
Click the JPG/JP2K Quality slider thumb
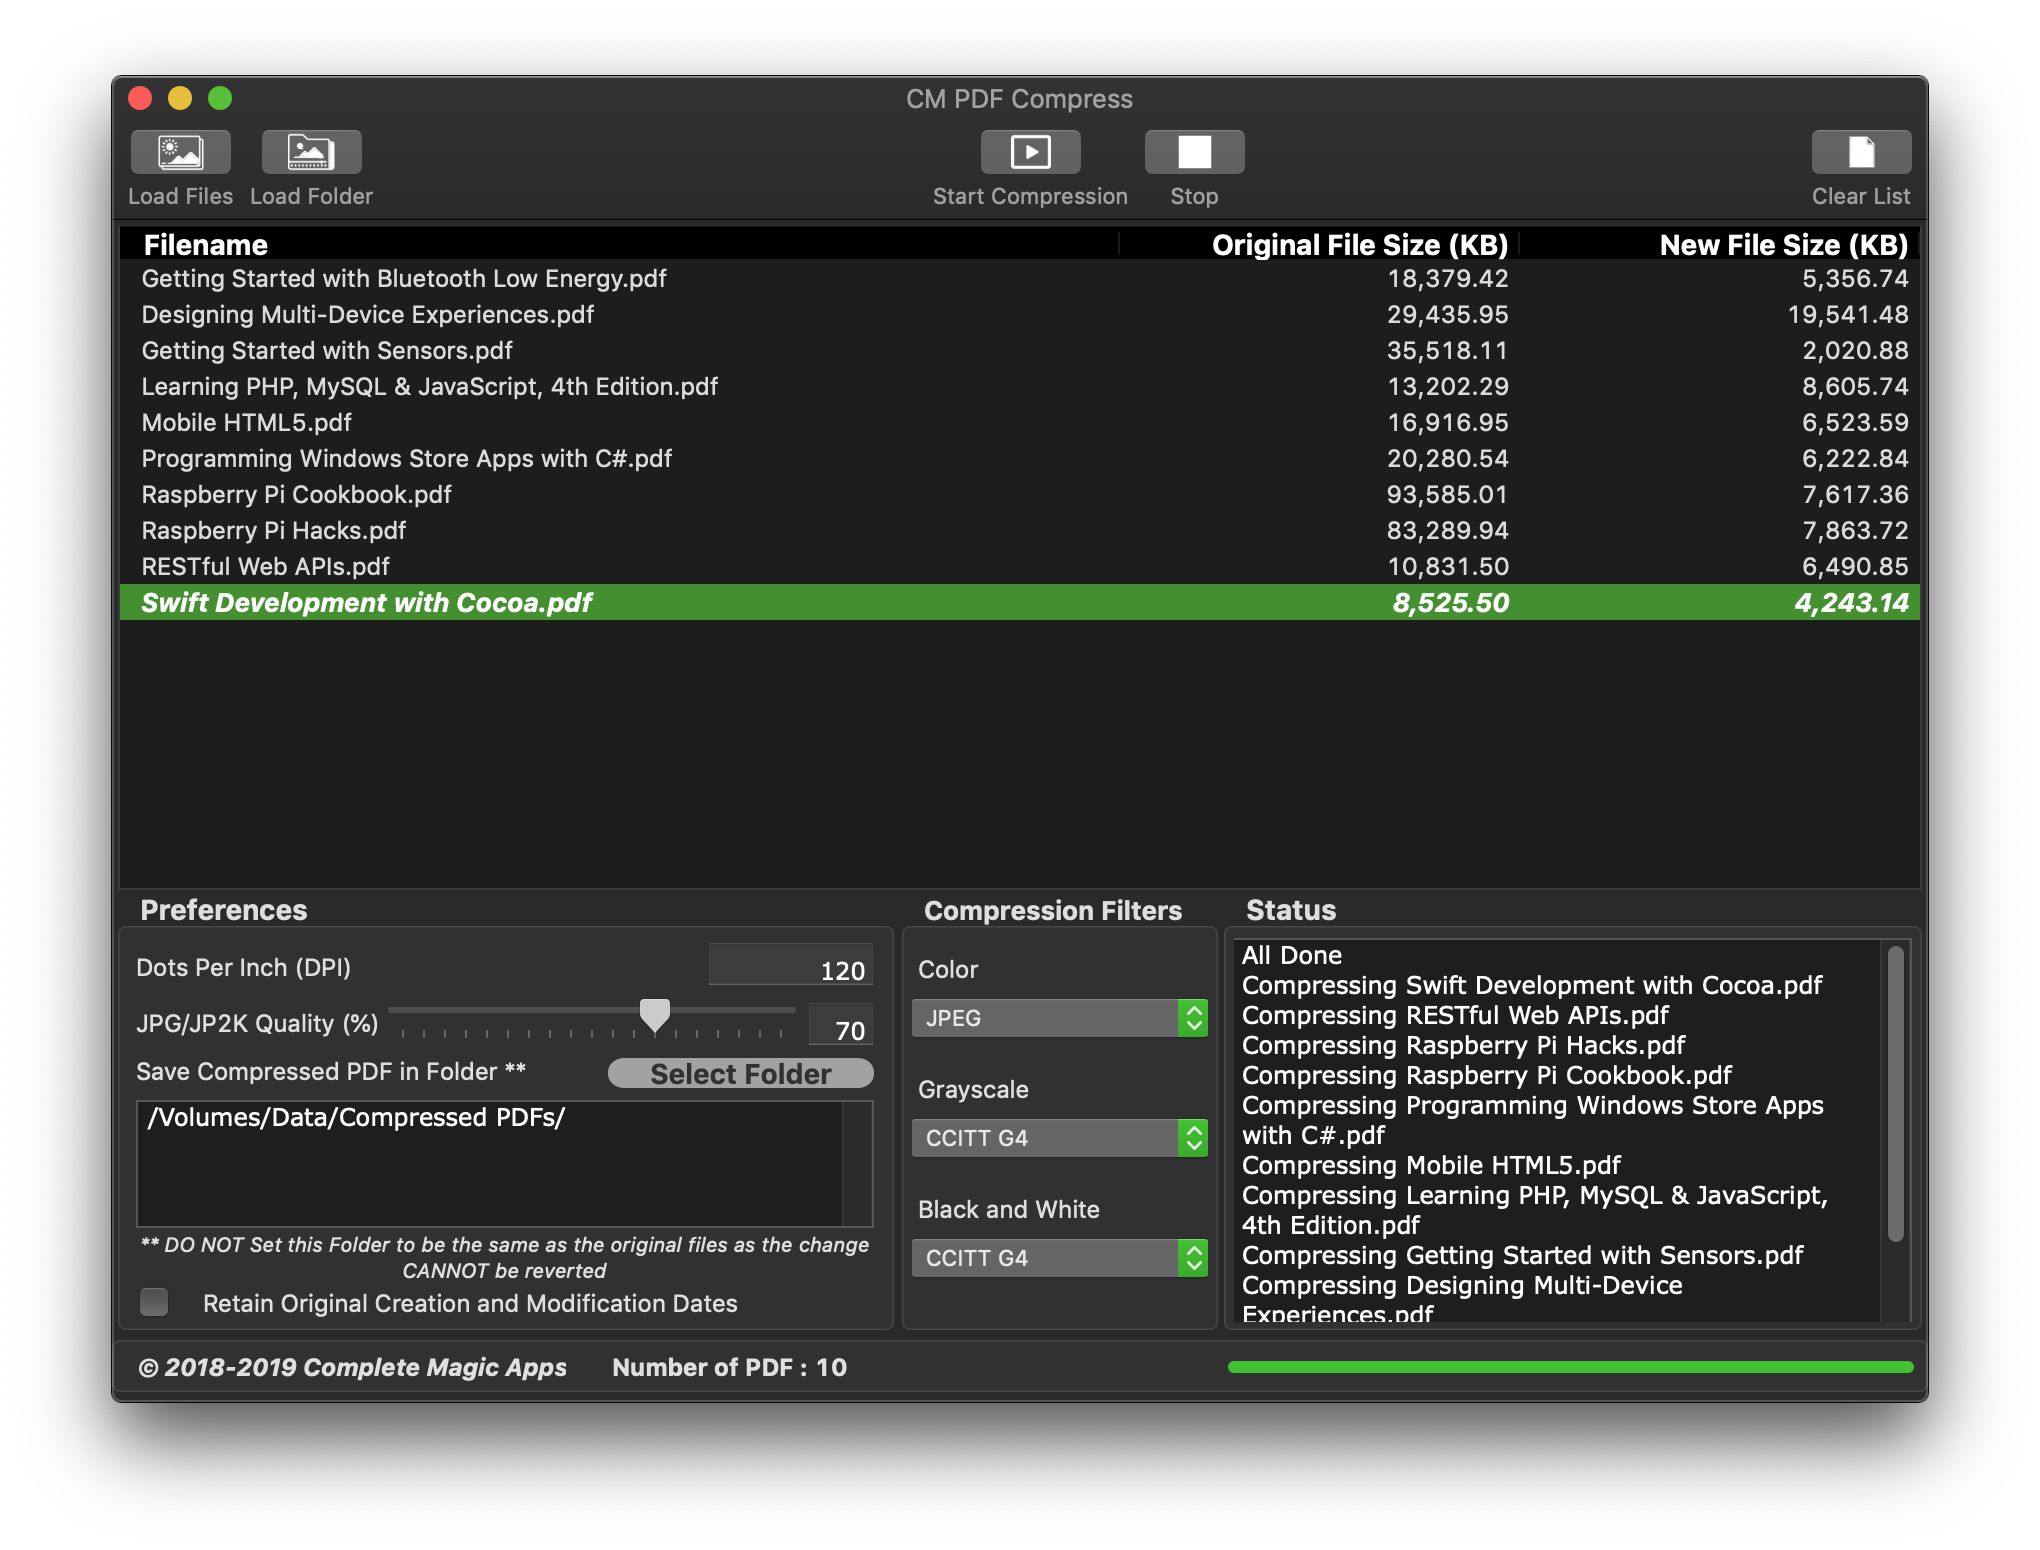[x=655, y=1015]
